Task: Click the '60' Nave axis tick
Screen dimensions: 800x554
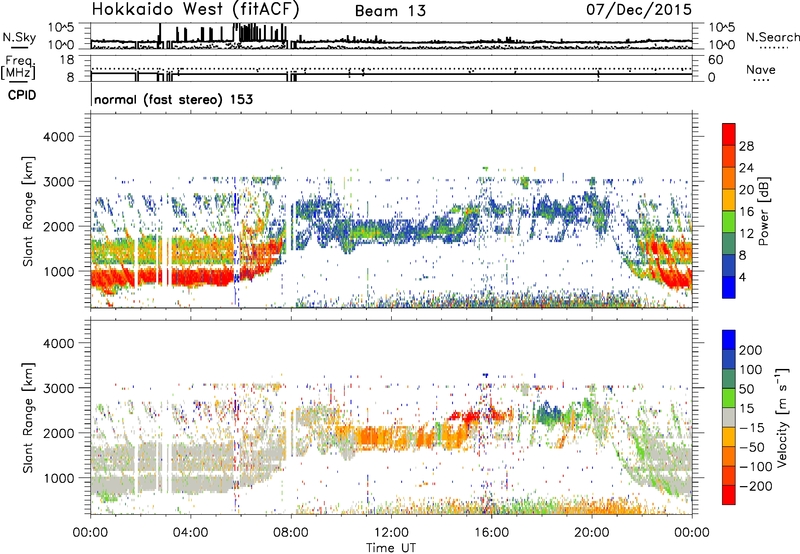Action: point(715,60)
